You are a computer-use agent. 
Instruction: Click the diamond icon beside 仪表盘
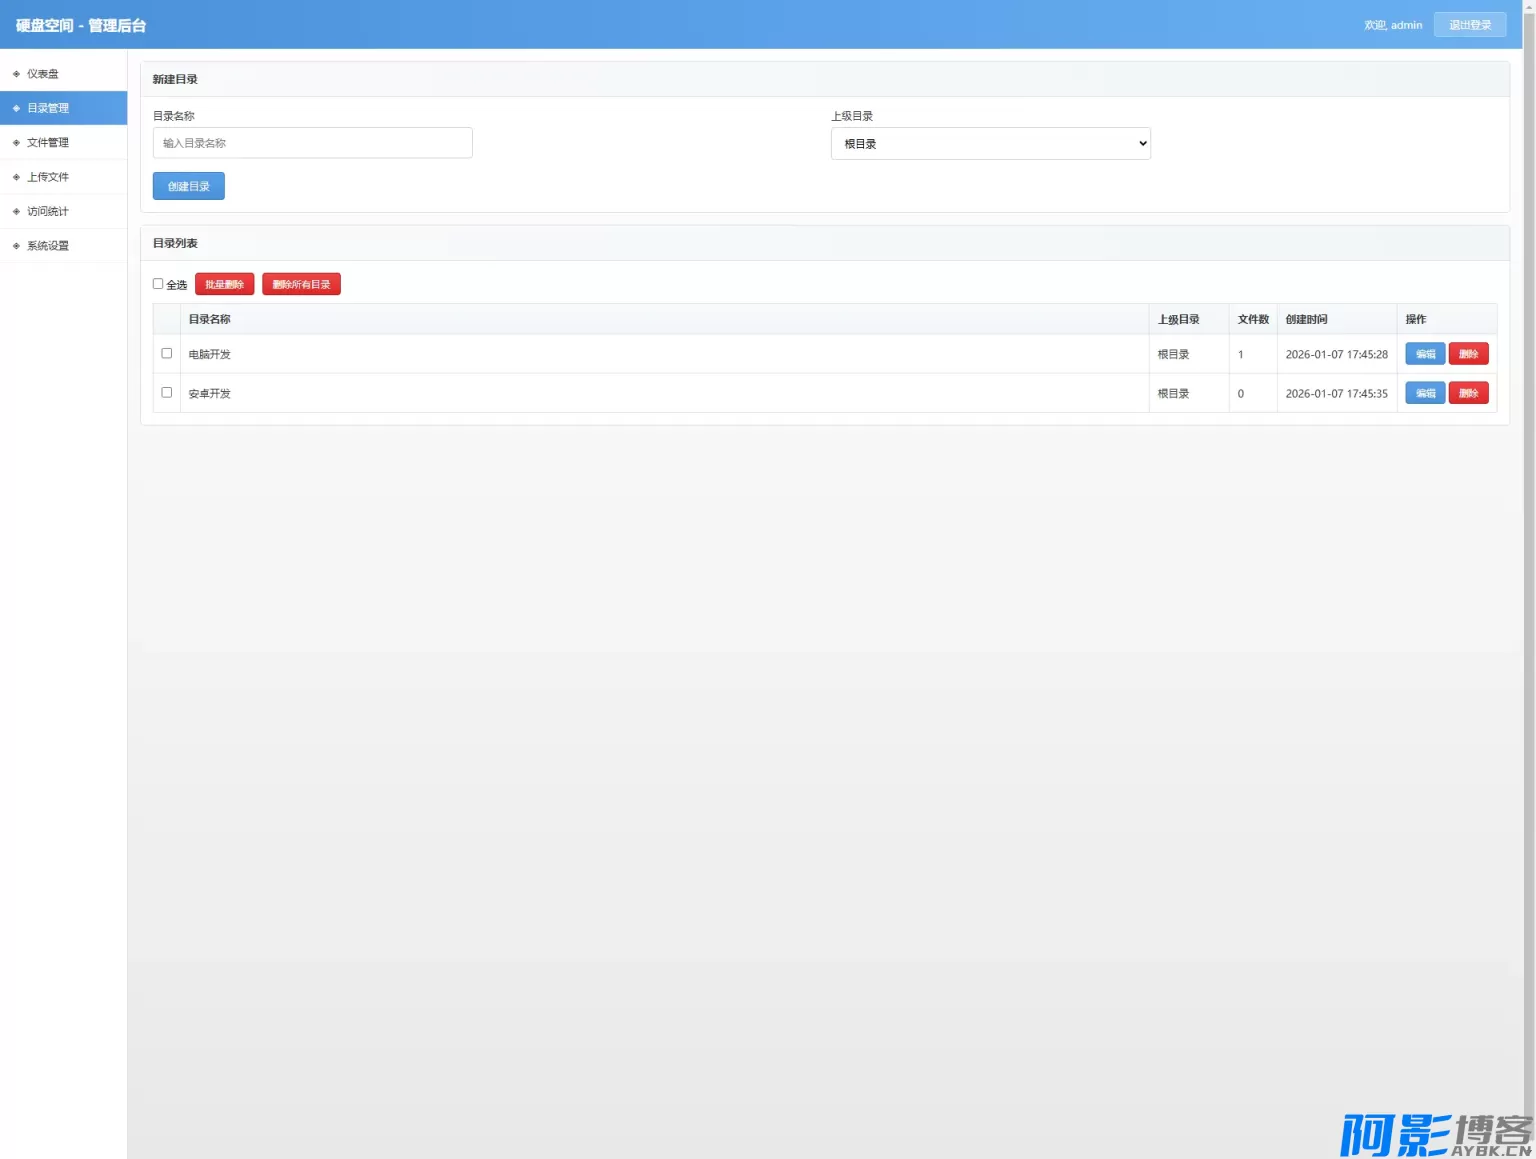tap(16, 74)
